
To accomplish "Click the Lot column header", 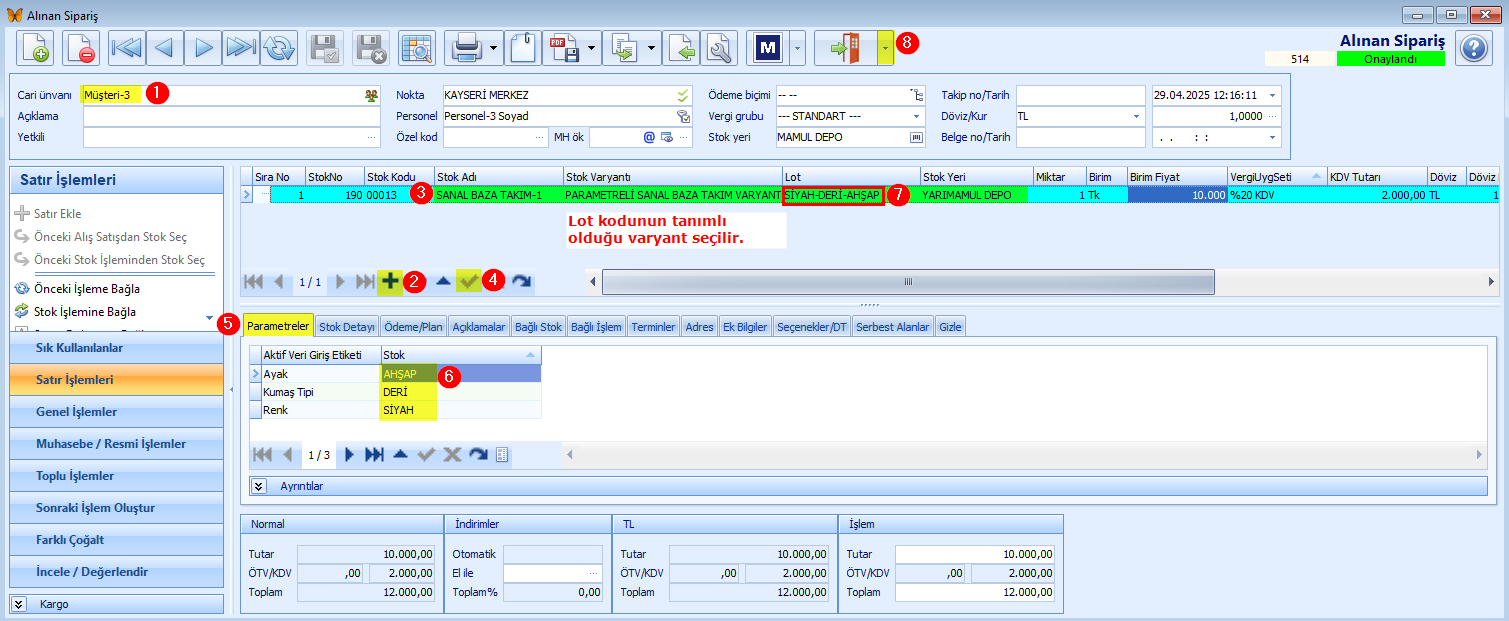I will (850, 176).
